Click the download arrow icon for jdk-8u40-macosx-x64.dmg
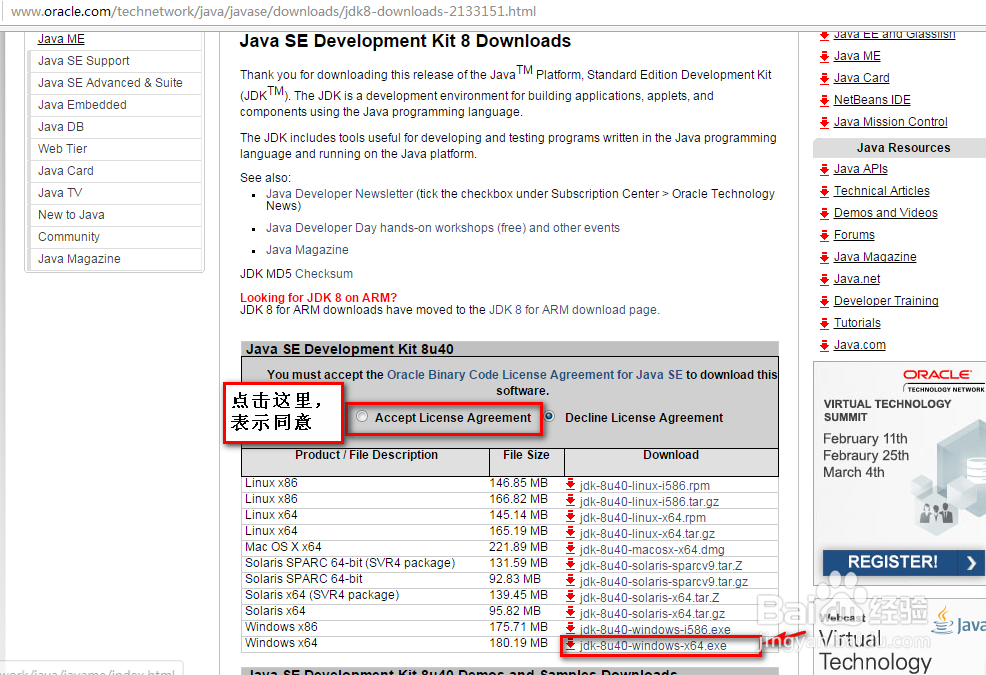Screen dimensions: 986x675 [570, 549]
